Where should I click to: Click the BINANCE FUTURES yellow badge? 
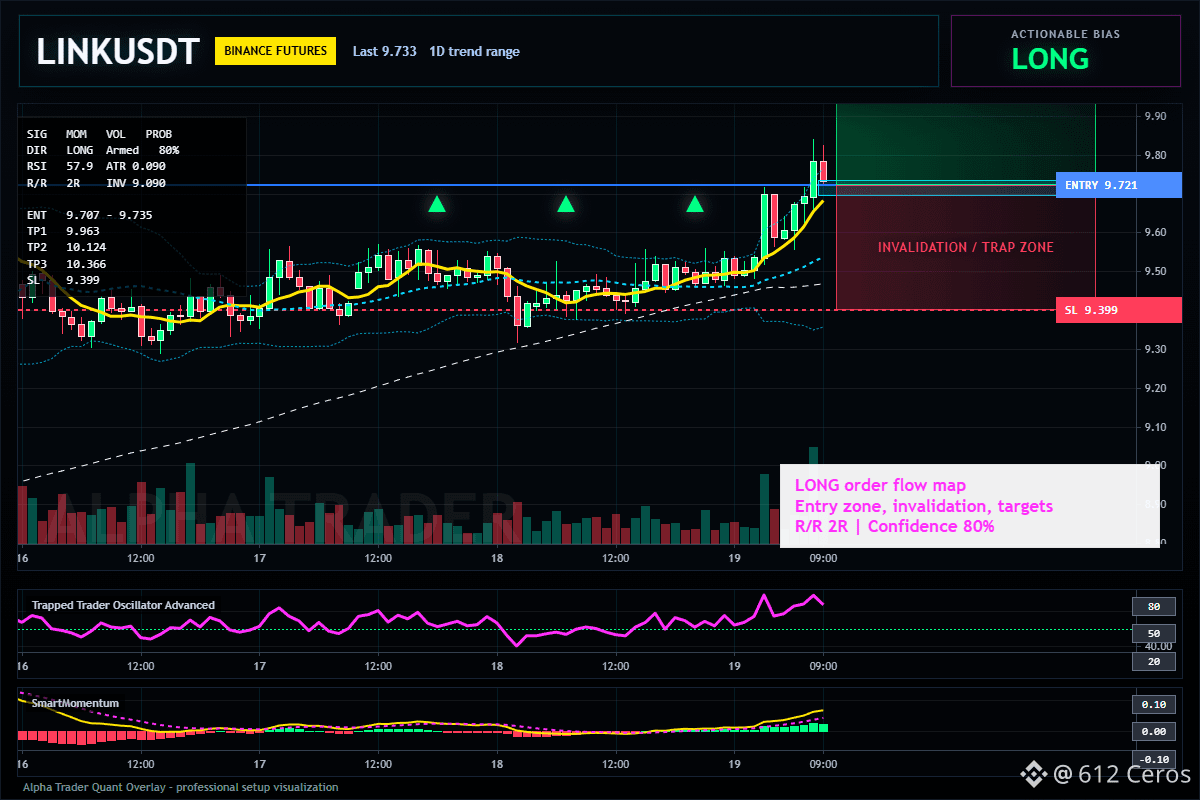(275, 50)
